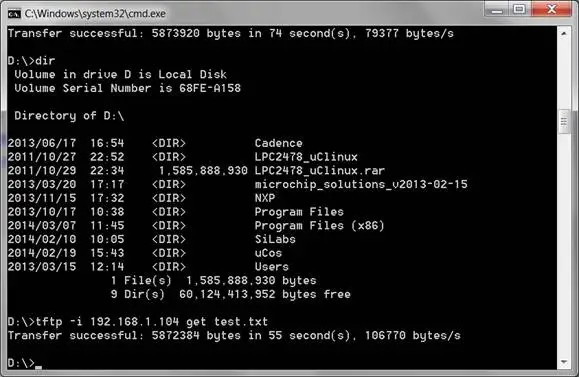The height and width of the screenshot is (377, 579).
Task: Click the <DIR> marker in the uCos row
Action: pyautogui.click(x=169, y=253)
